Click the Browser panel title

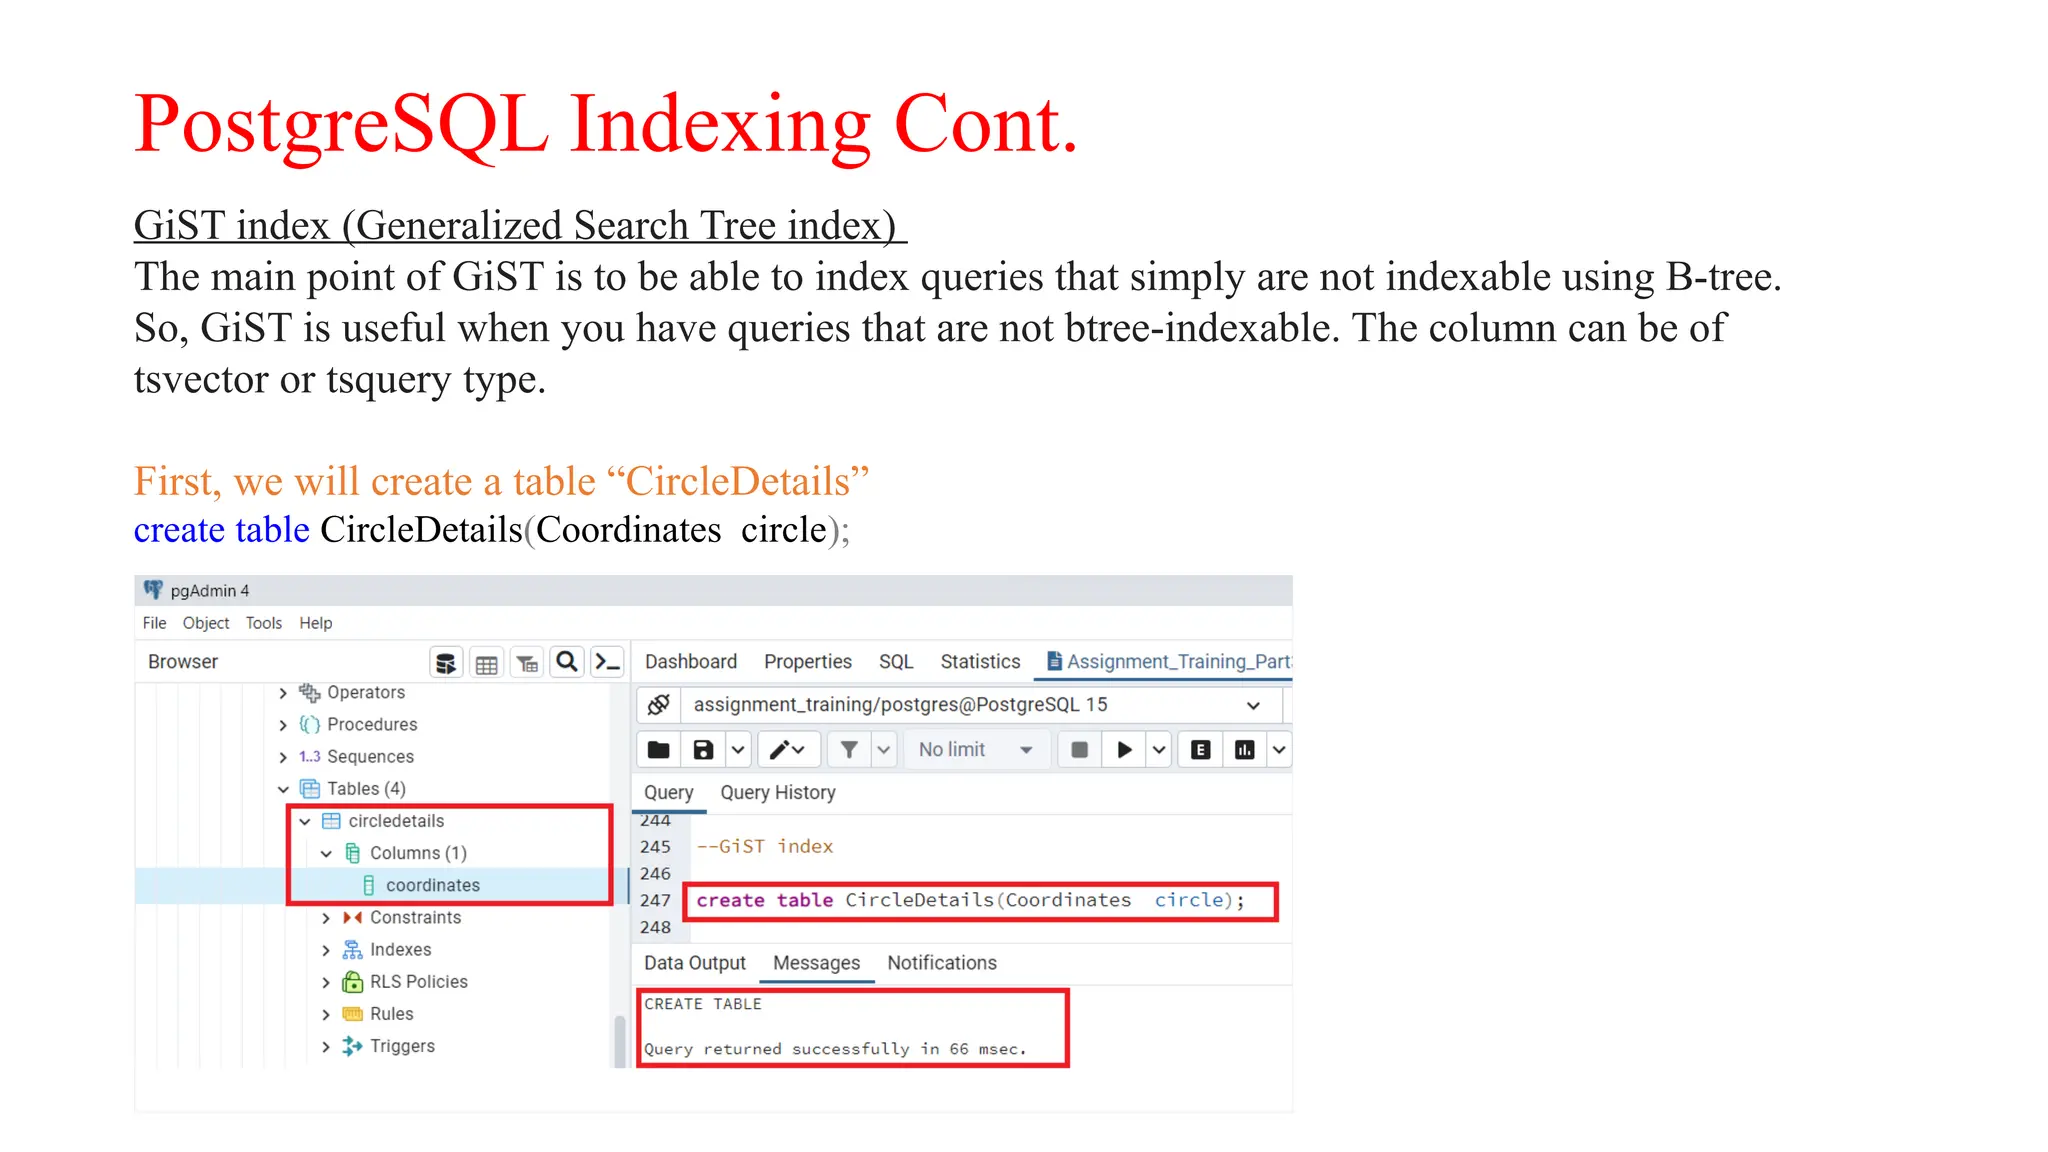coord(183,662)
